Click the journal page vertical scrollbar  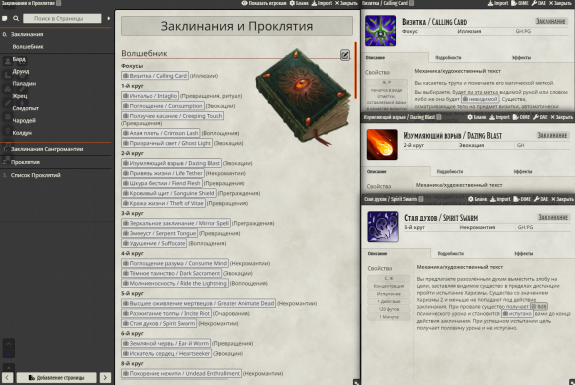tap(356, 70)
